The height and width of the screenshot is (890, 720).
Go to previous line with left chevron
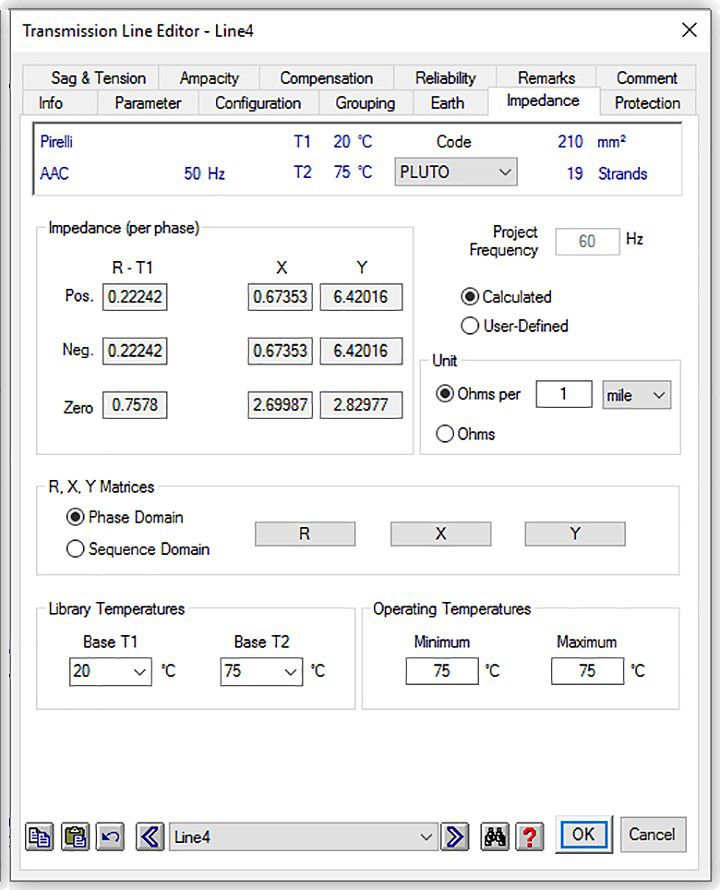coord(150,837)
